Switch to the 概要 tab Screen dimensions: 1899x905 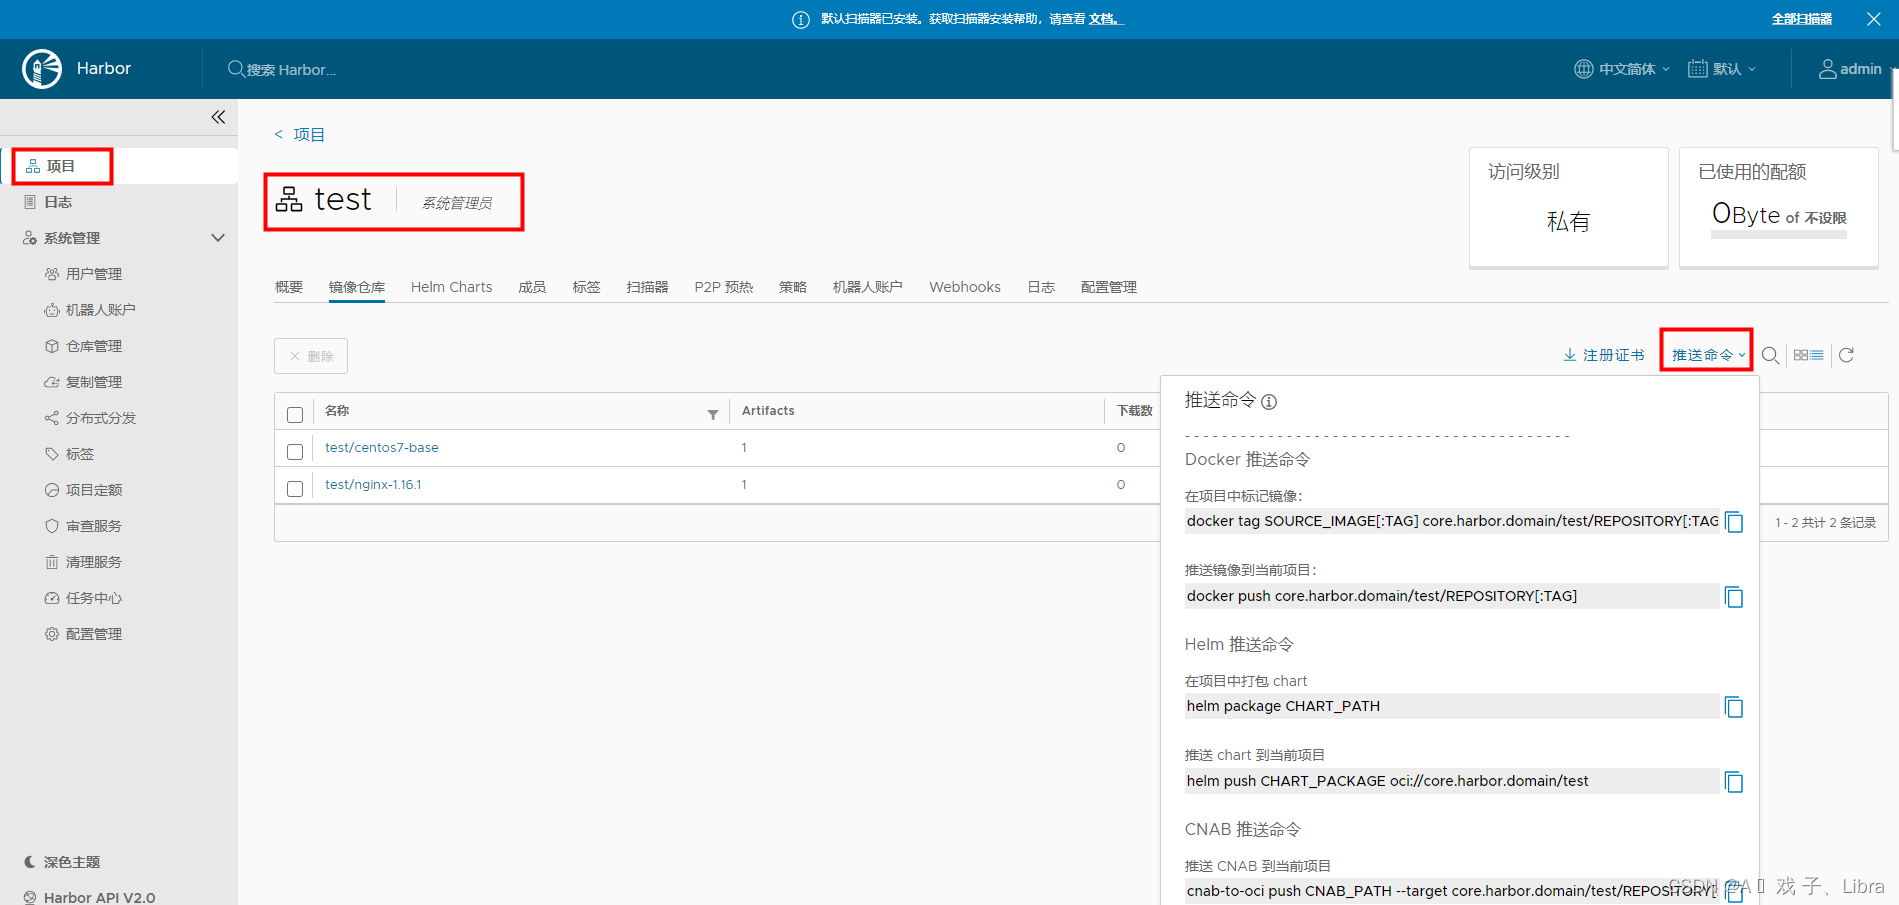click(289, 287)
